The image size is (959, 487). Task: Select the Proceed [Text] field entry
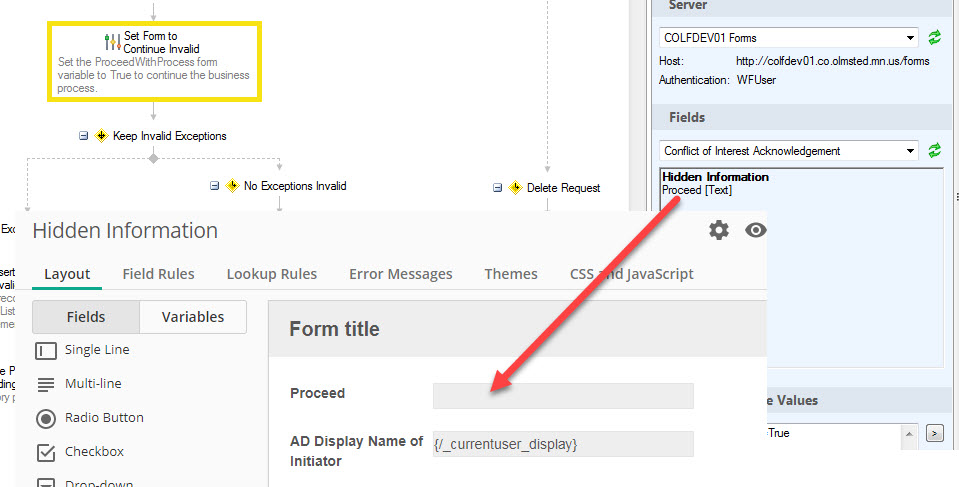coord(697,190)
